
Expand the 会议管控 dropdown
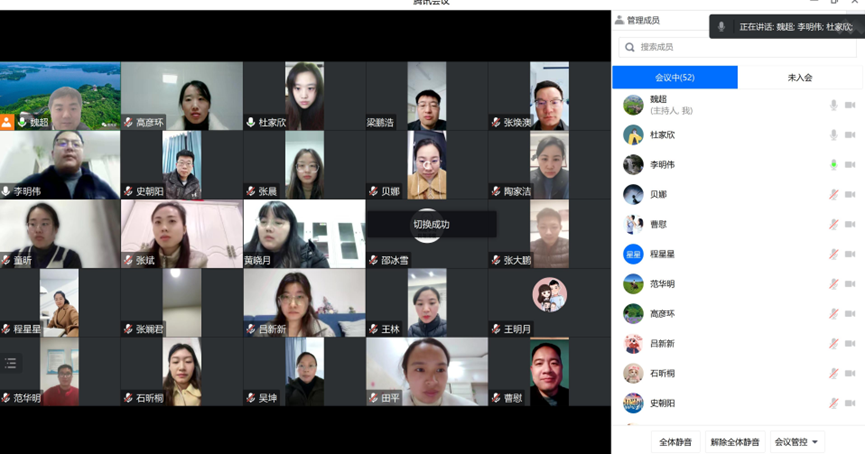click(x=797, y=441)
